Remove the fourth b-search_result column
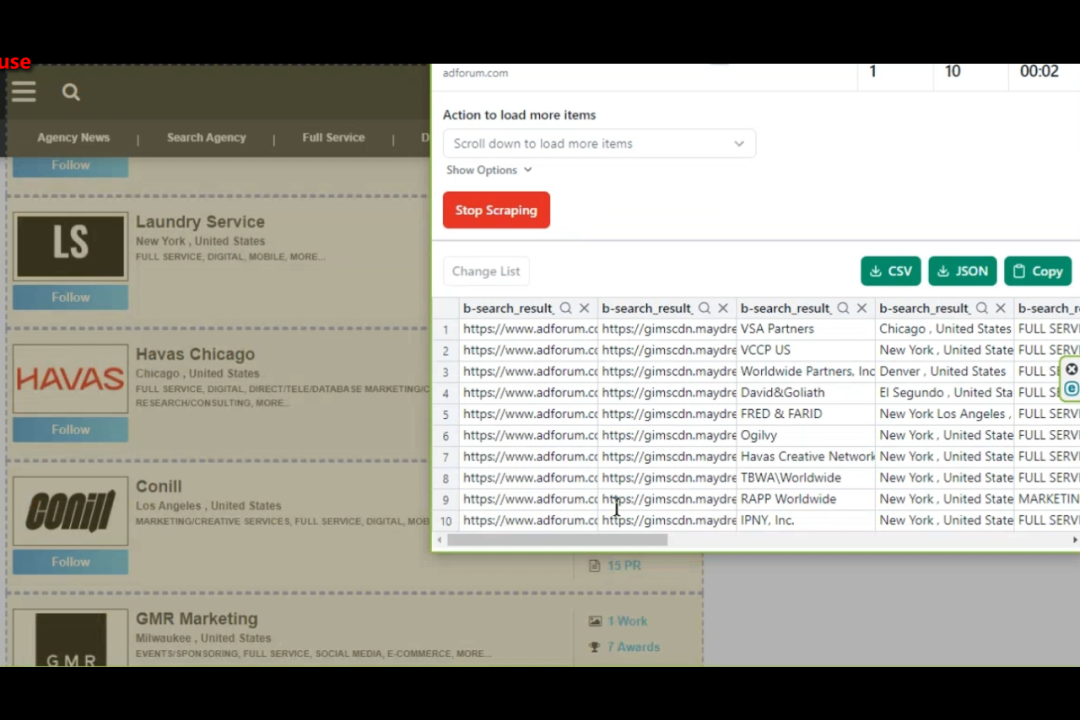Screen dimensions: 1080x720 click(x=1001, y=308)
